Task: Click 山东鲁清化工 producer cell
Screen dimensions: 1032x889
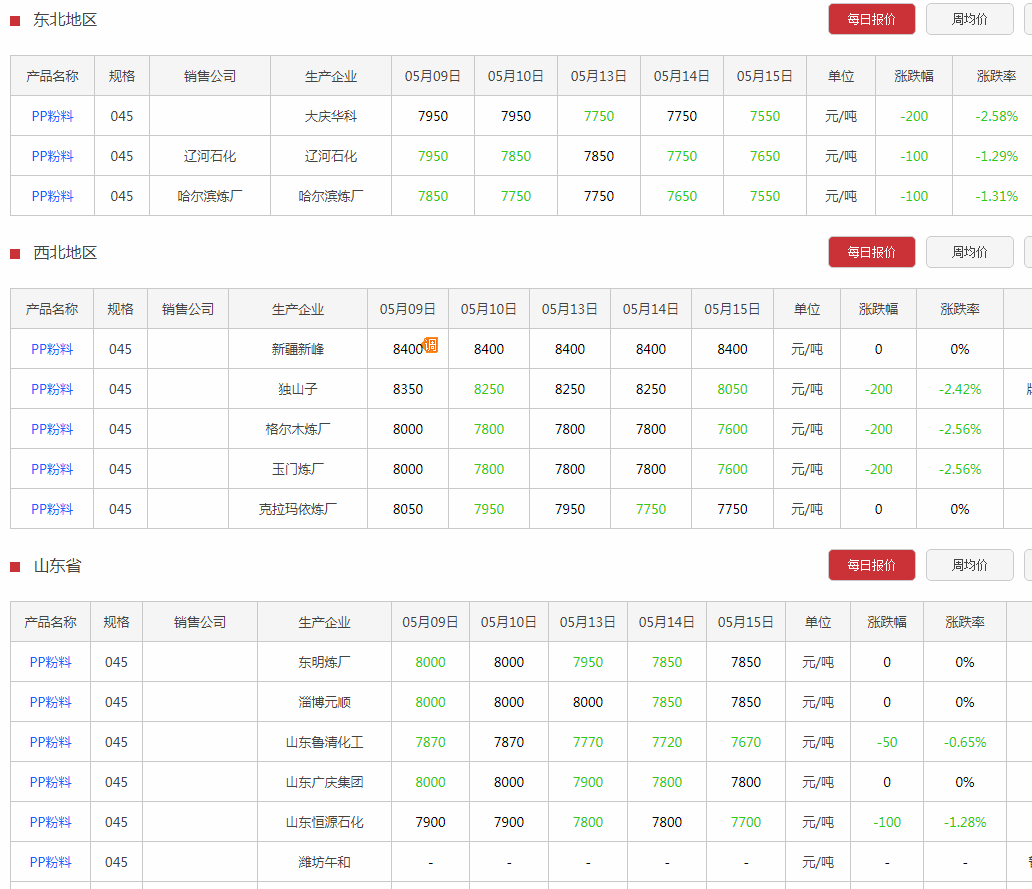Action: point(324,742)
